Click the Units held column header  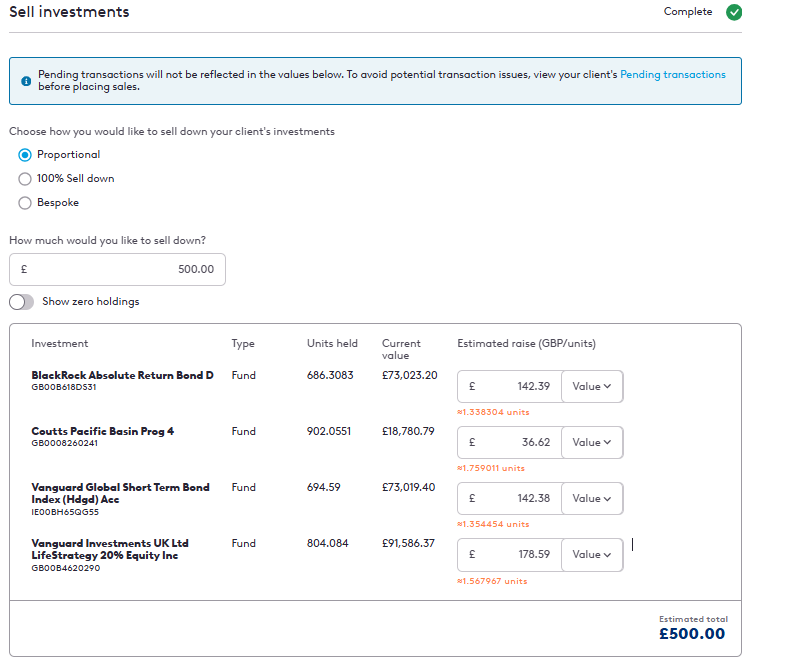(332, 344)
